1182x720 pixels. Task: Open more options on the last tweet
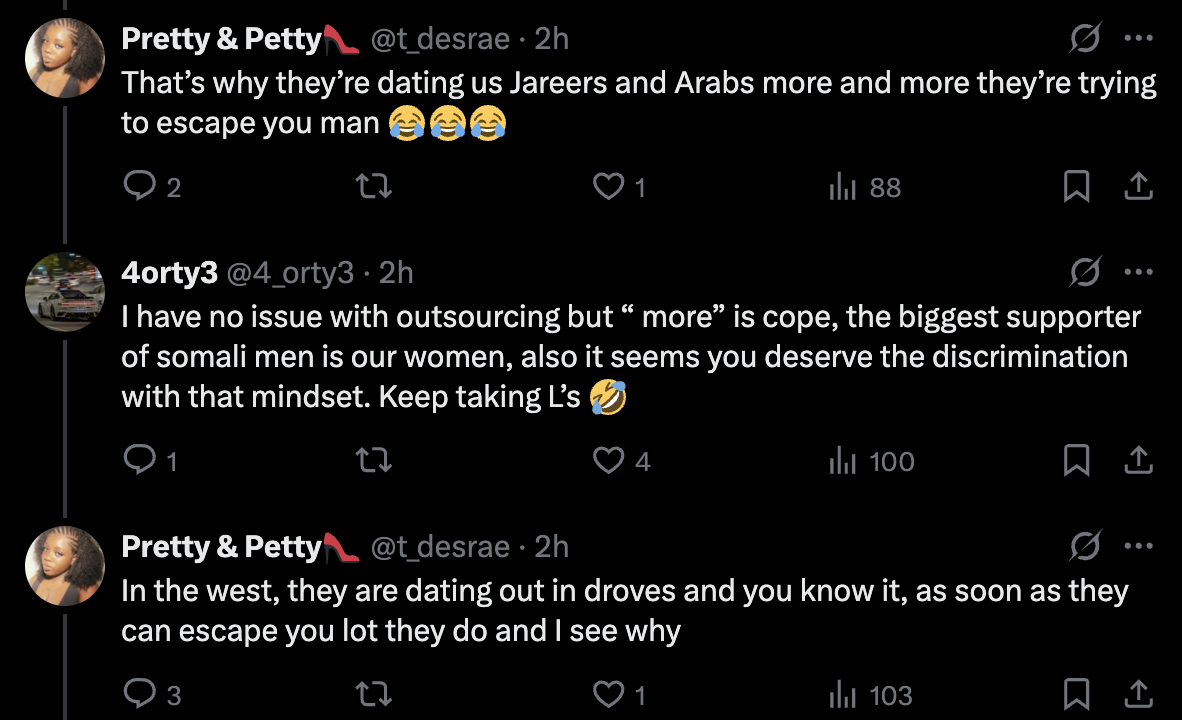pos(1139,547)
